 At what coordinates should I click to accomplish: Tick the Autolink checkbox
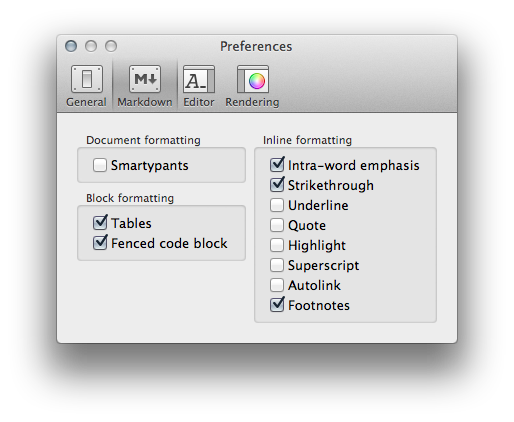pyautogui.click(x=277, y=285)
